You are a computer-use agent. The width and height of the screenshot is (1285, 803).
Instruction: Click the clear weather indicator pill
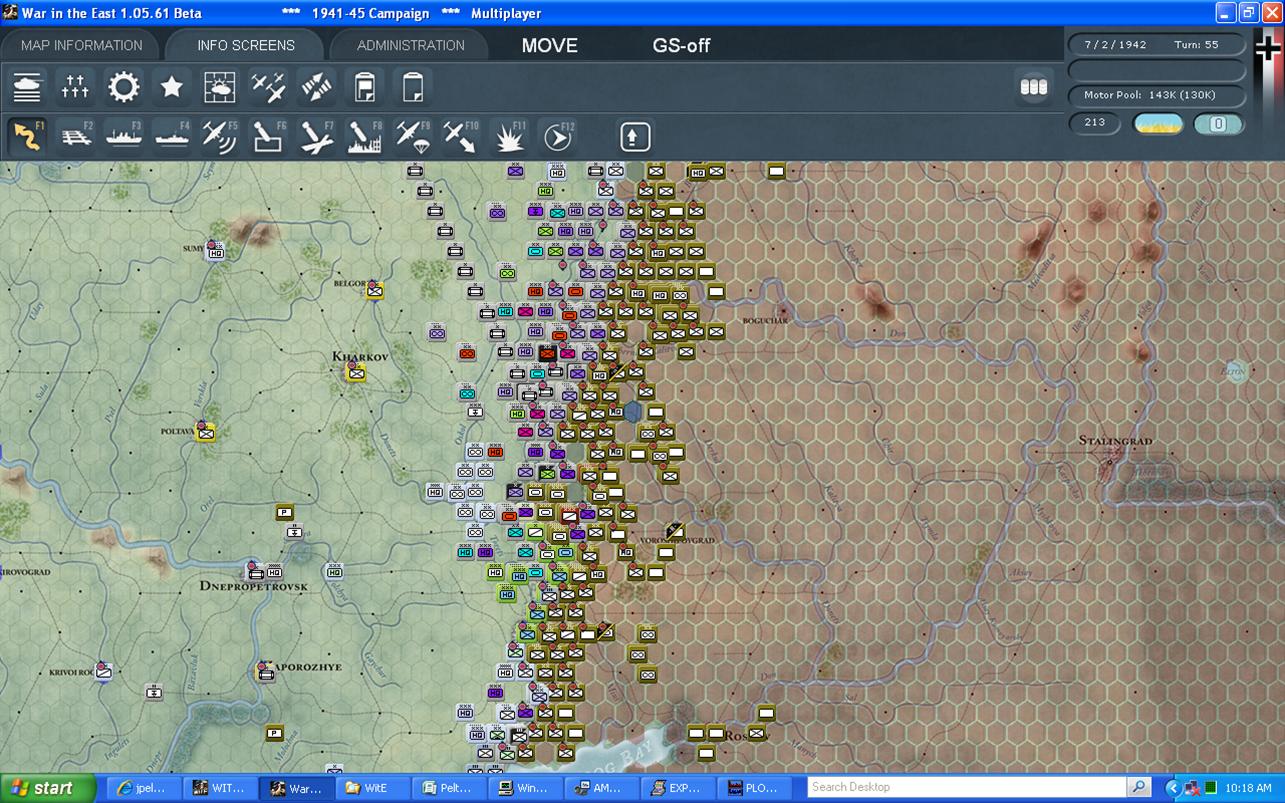tap(1158, 124)
